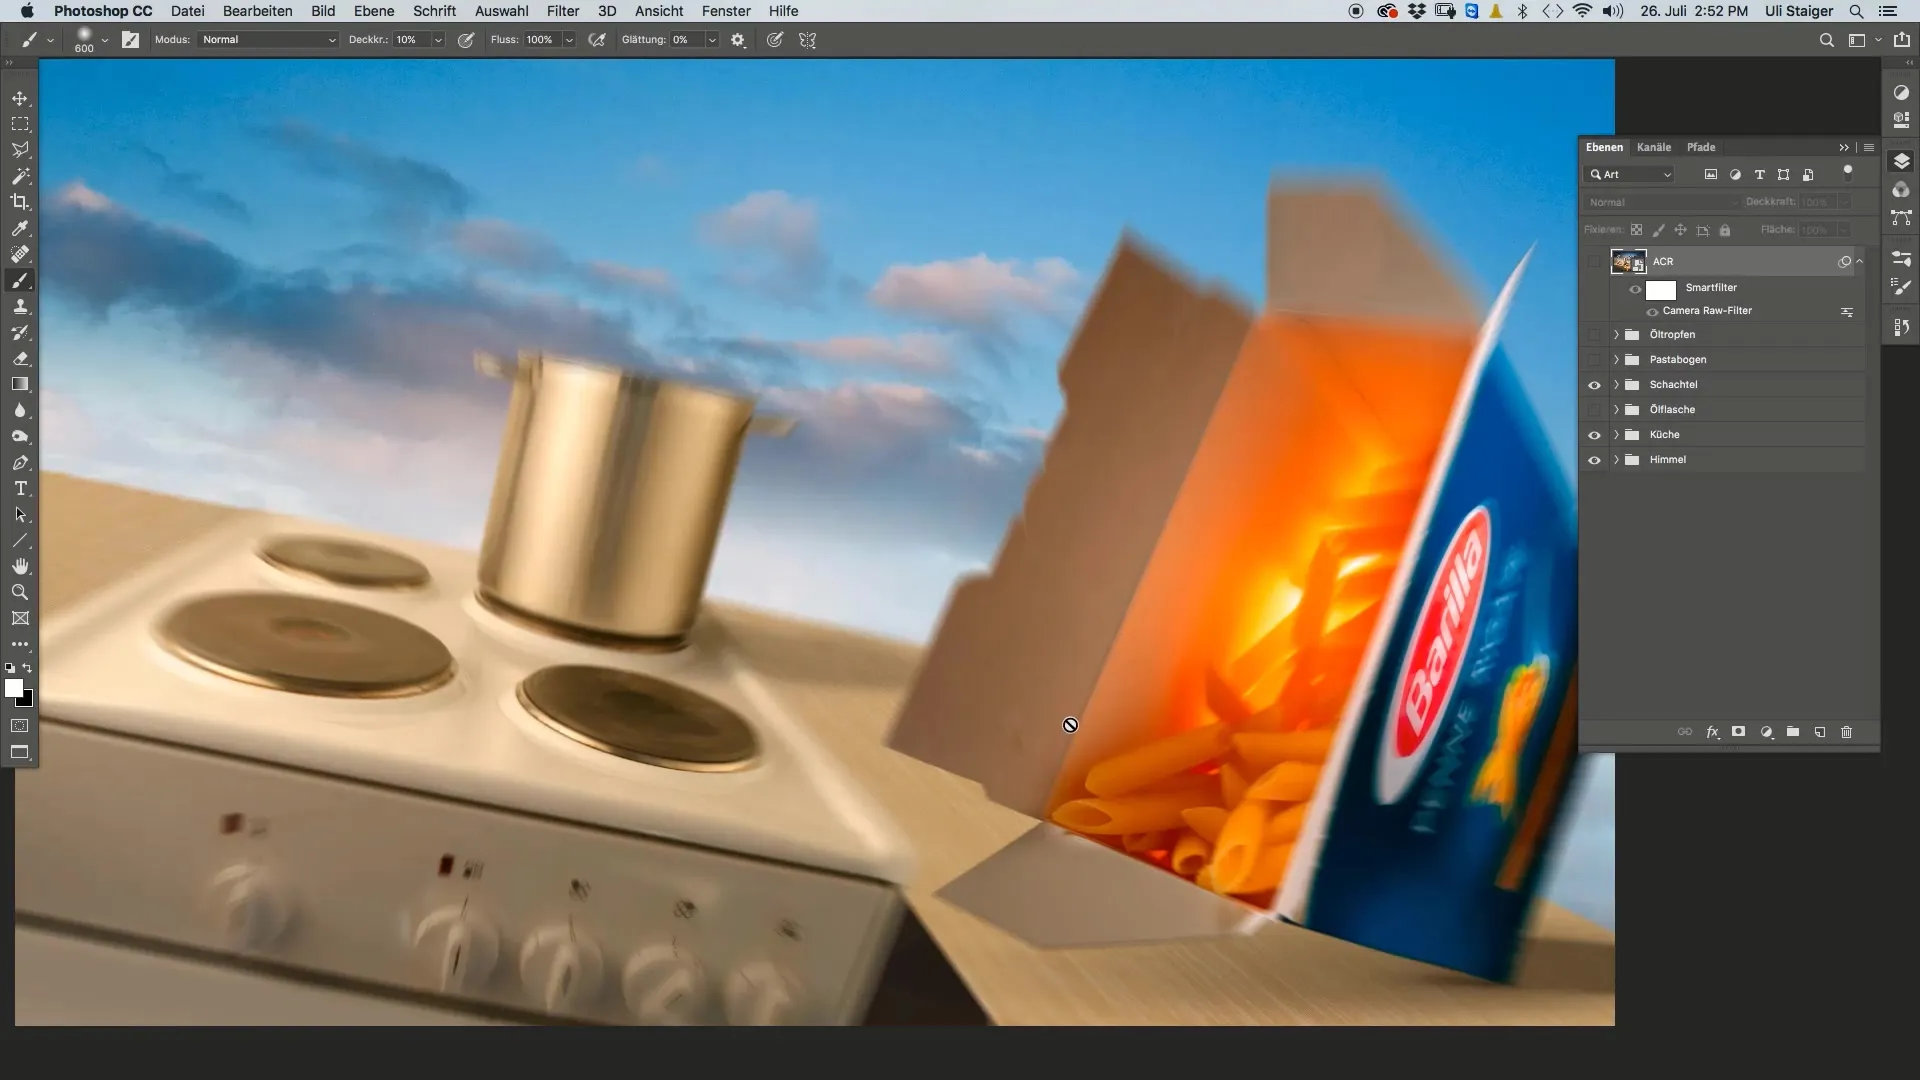
Task: Select the Brush tool in toolbar
Action: click(20, 280)
